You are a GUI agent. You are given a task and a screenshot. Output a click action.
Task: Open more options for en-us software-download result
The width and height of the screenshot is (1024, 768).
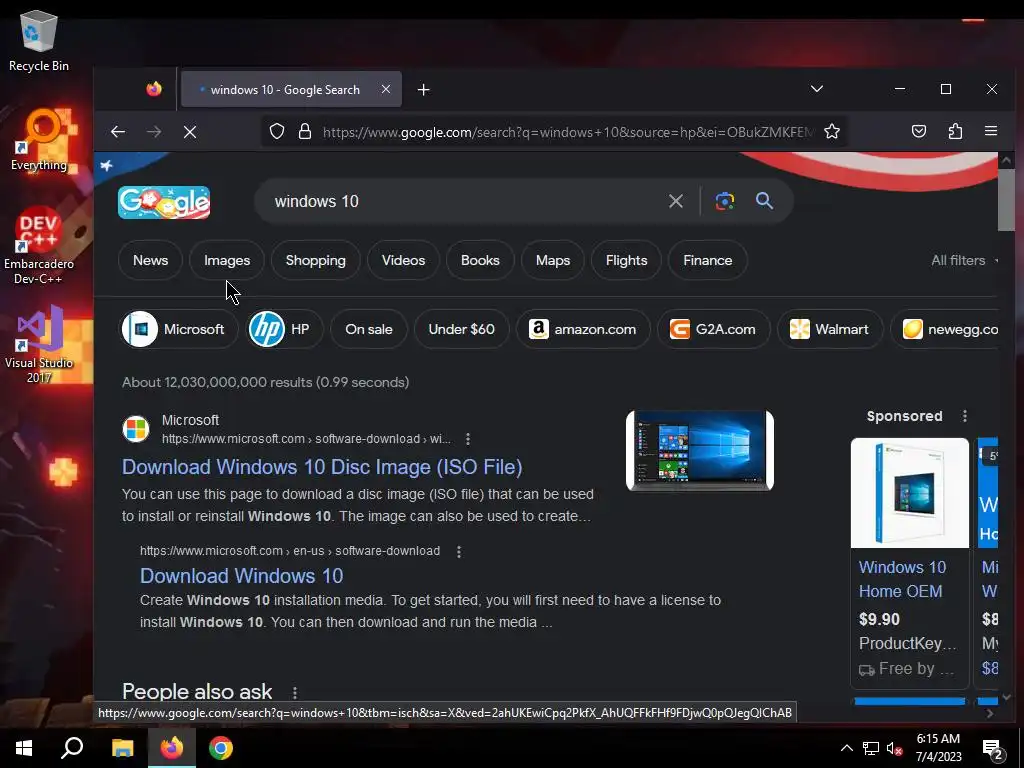coord(459,551)
